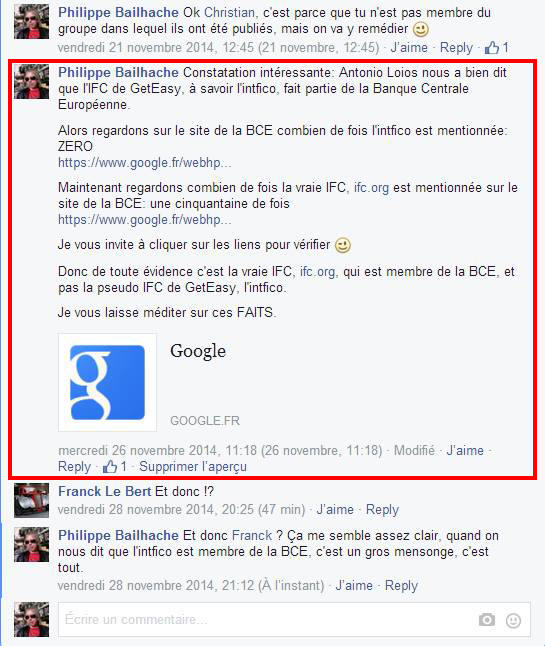Open Franck Le Bert profile name link
This screenshot has height=646, width=545.
click(105, 491)
